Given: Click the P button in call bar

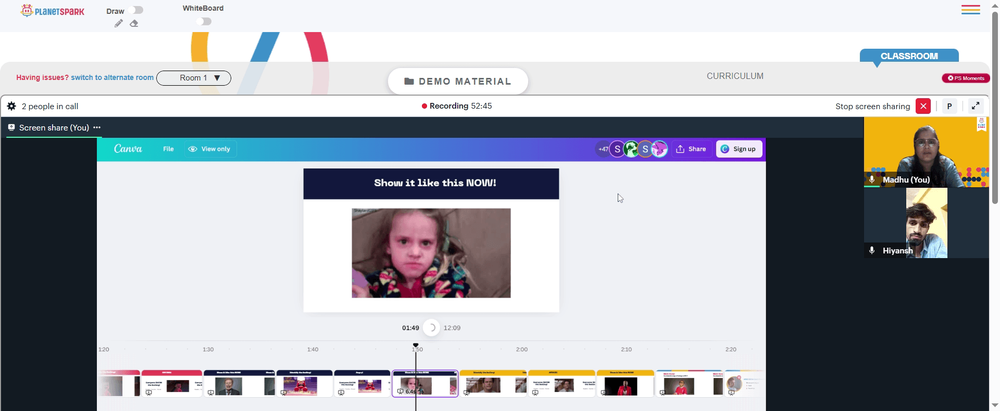Looking at the screenshot, I should coord(950,107).
